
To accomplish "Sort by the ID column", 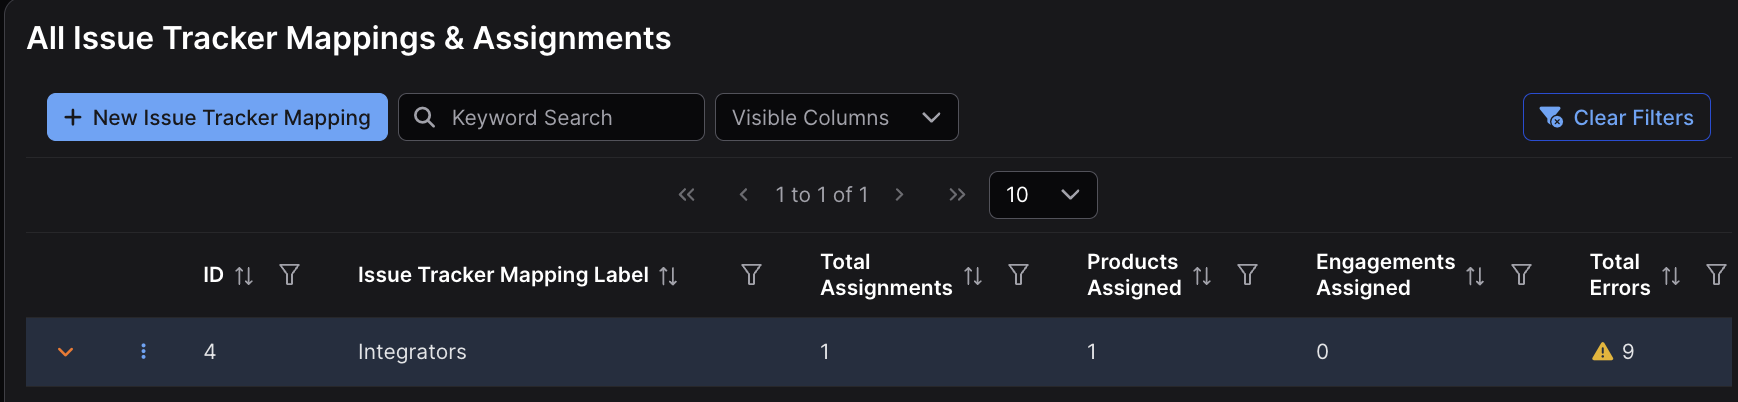I will tap(244, 276).
